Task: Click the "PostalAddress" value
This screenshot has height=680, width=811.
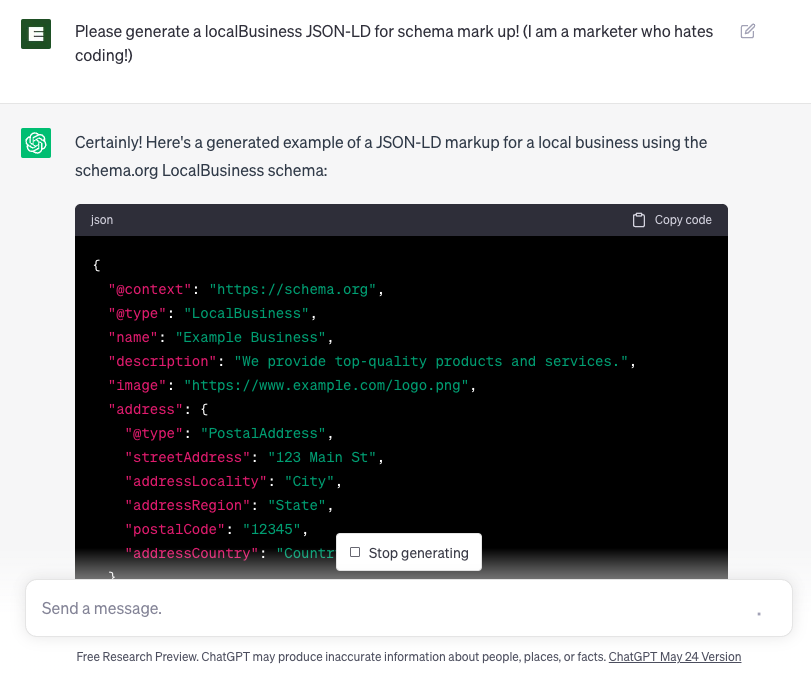Action: (263, 433)
